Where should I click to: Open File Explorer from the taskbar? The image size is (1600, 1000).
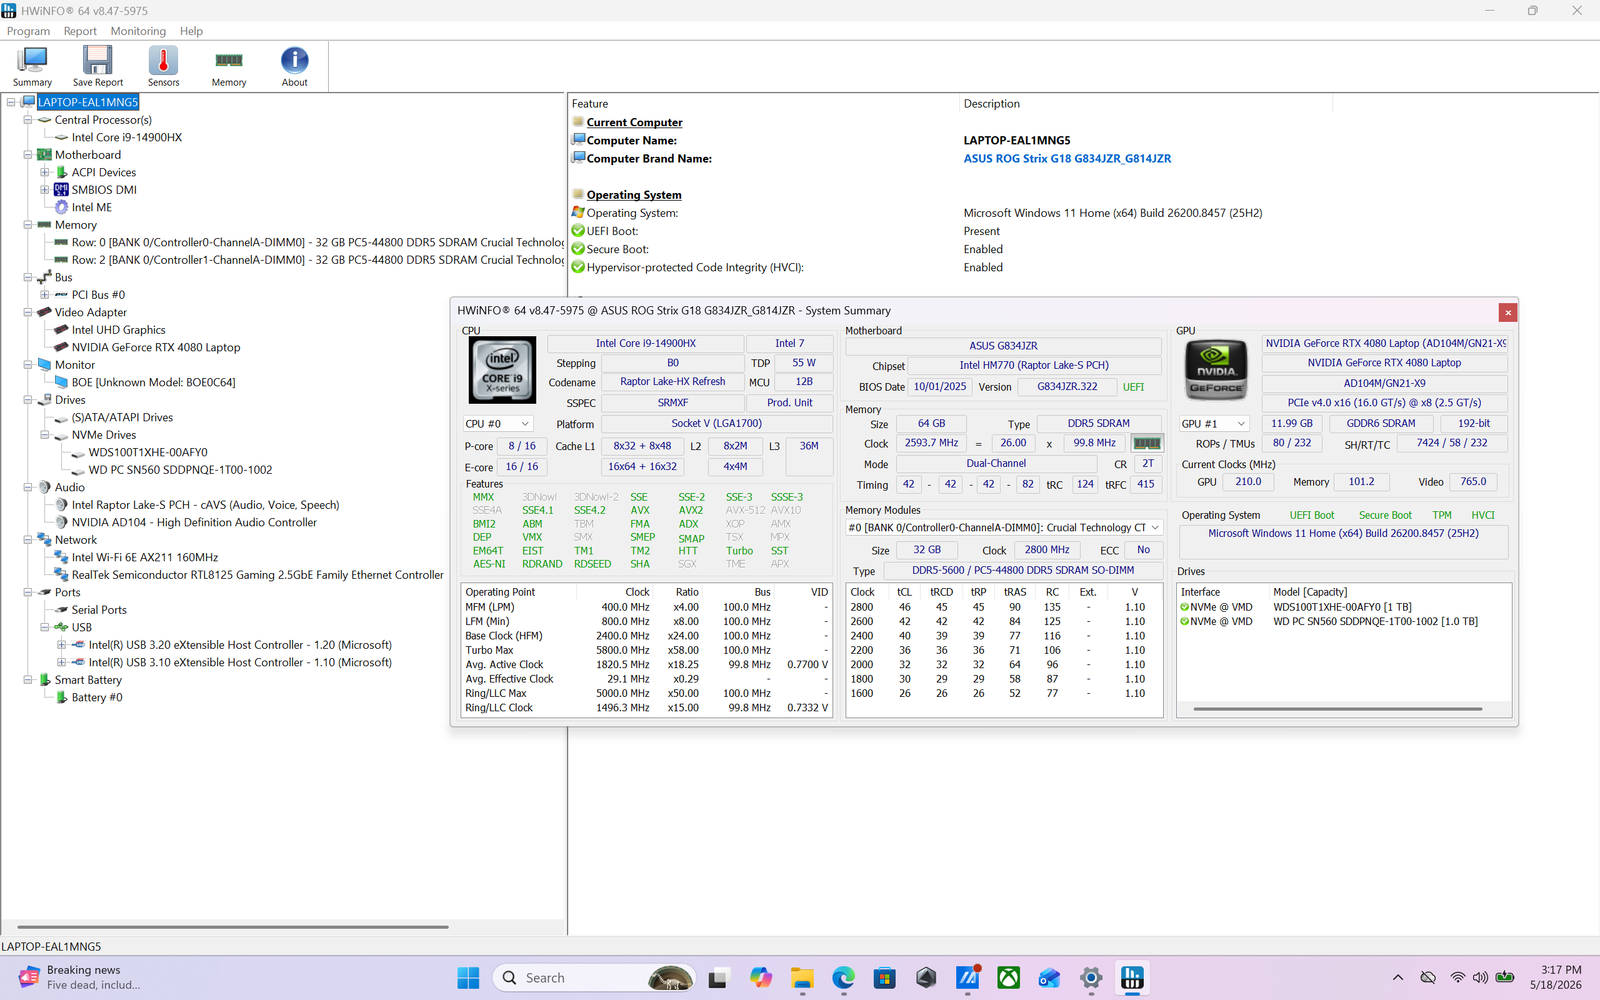coord(801,978)
